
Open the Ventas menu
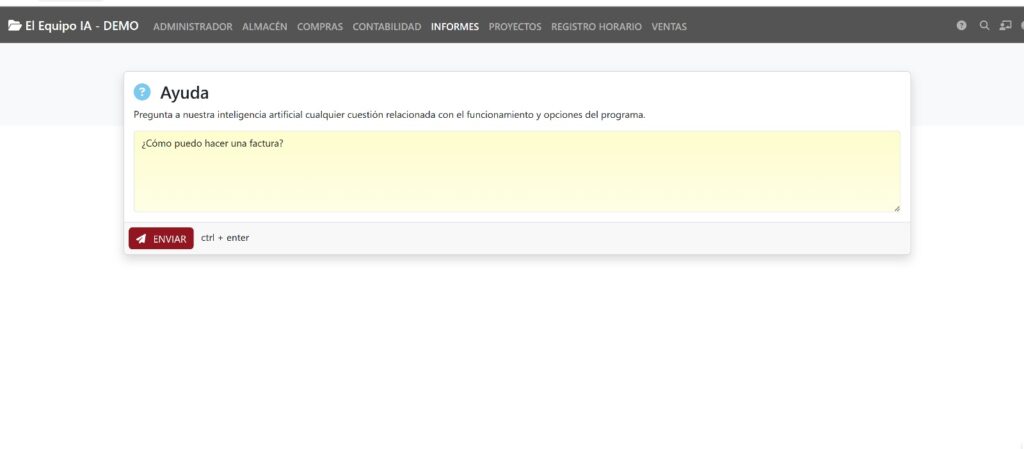click(x=669, y=27)
